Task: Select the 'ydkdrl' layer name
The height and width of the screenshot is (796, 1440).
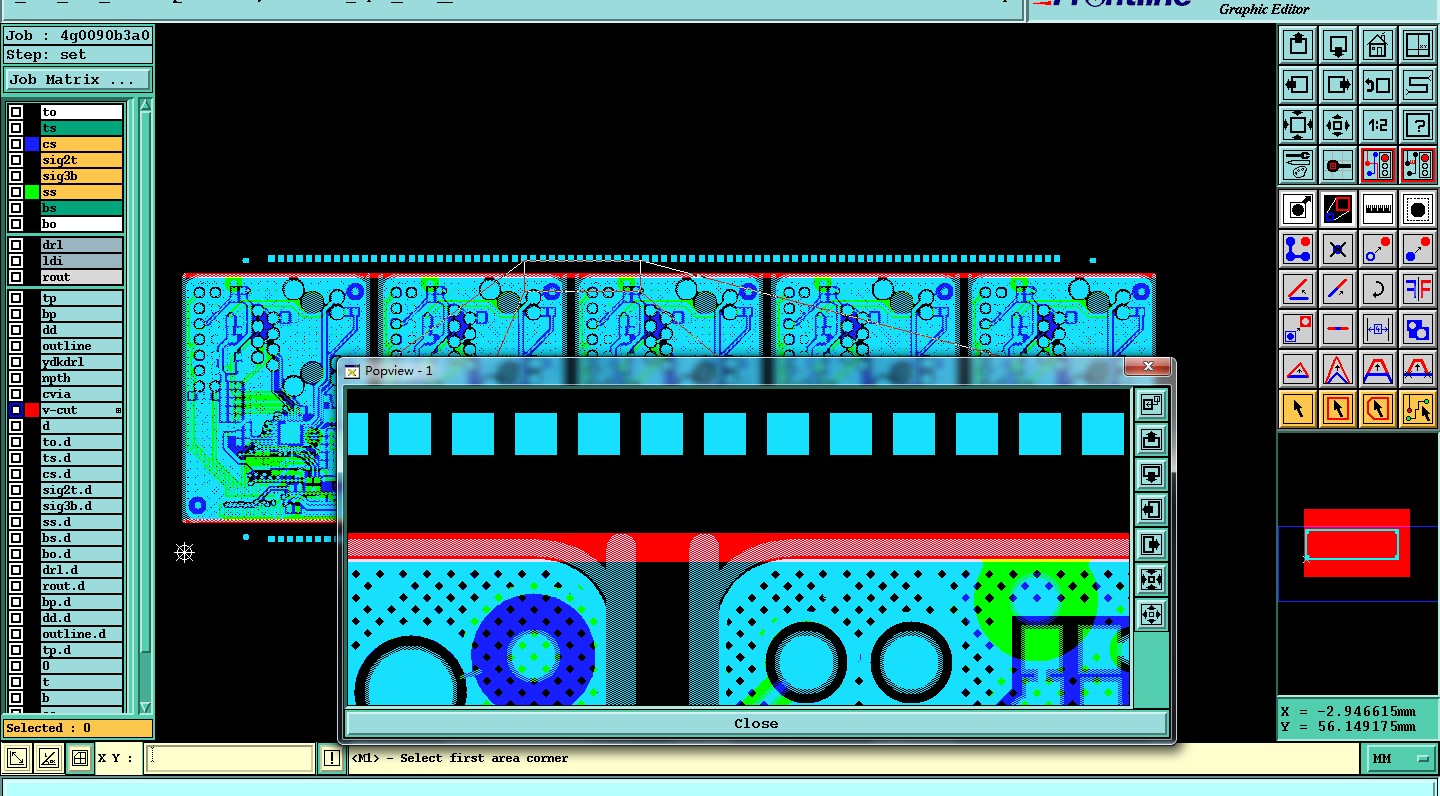Action: click(x=81, y=362)
